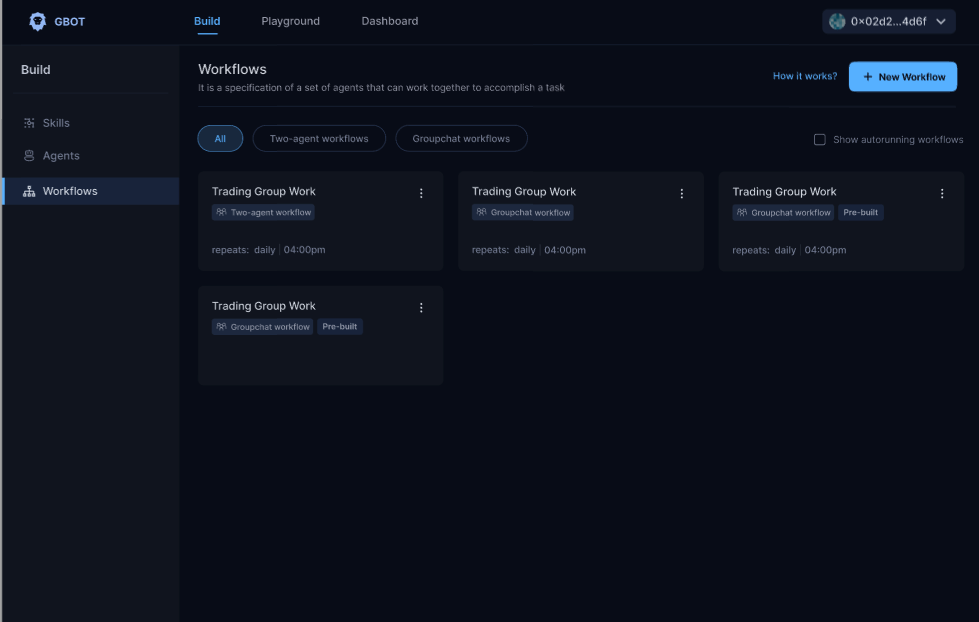Filter by Two-agent workflows

coord(319,139)
